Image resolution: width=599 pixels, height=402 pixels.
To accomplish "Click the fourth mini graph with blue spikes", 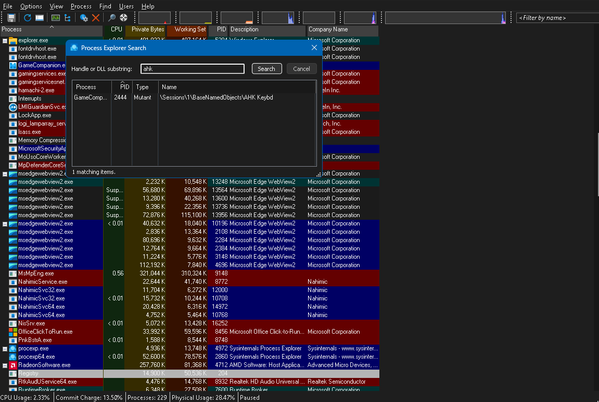I will pos(278,18).
